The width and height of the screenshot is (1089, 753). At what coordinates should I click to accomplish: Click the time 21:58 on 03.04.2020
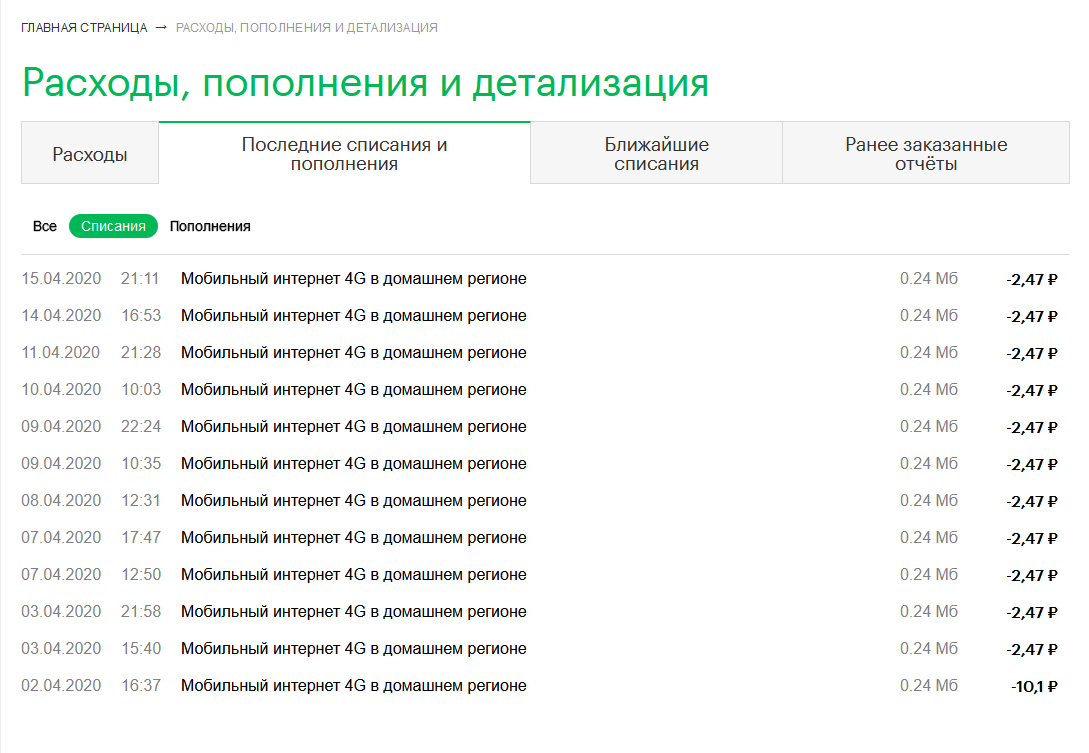[x=141, y=611]
